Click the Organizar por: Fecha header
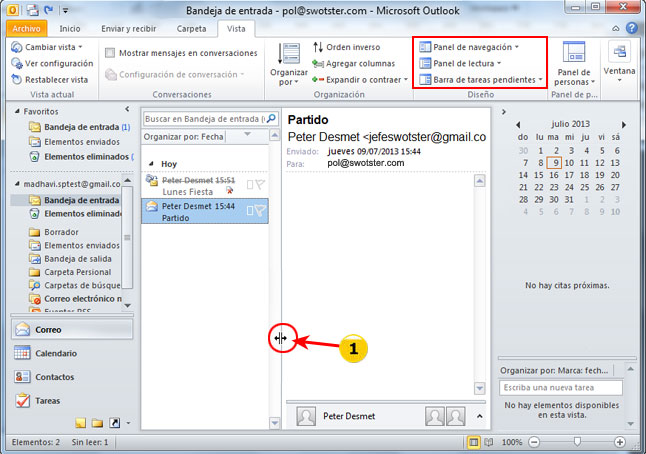Image resolution: width=646 pixels, height=454 pixels. [x=184, y=136]
